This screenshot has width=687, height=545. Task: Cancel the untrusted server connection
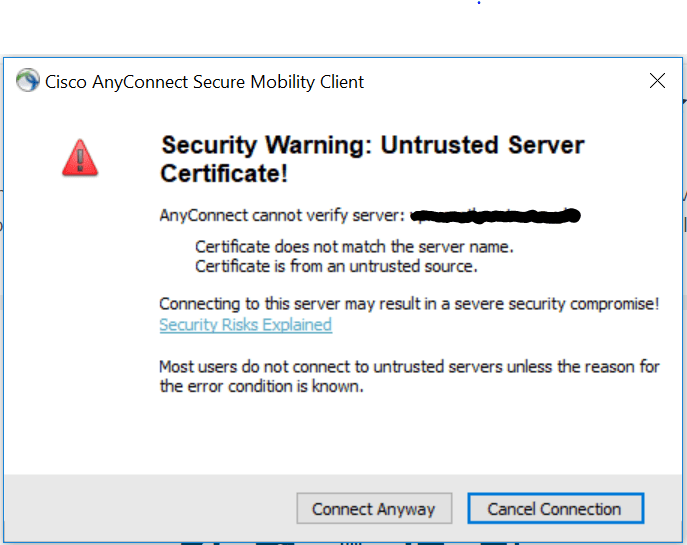pyautogui.click(x=556, y=508)
